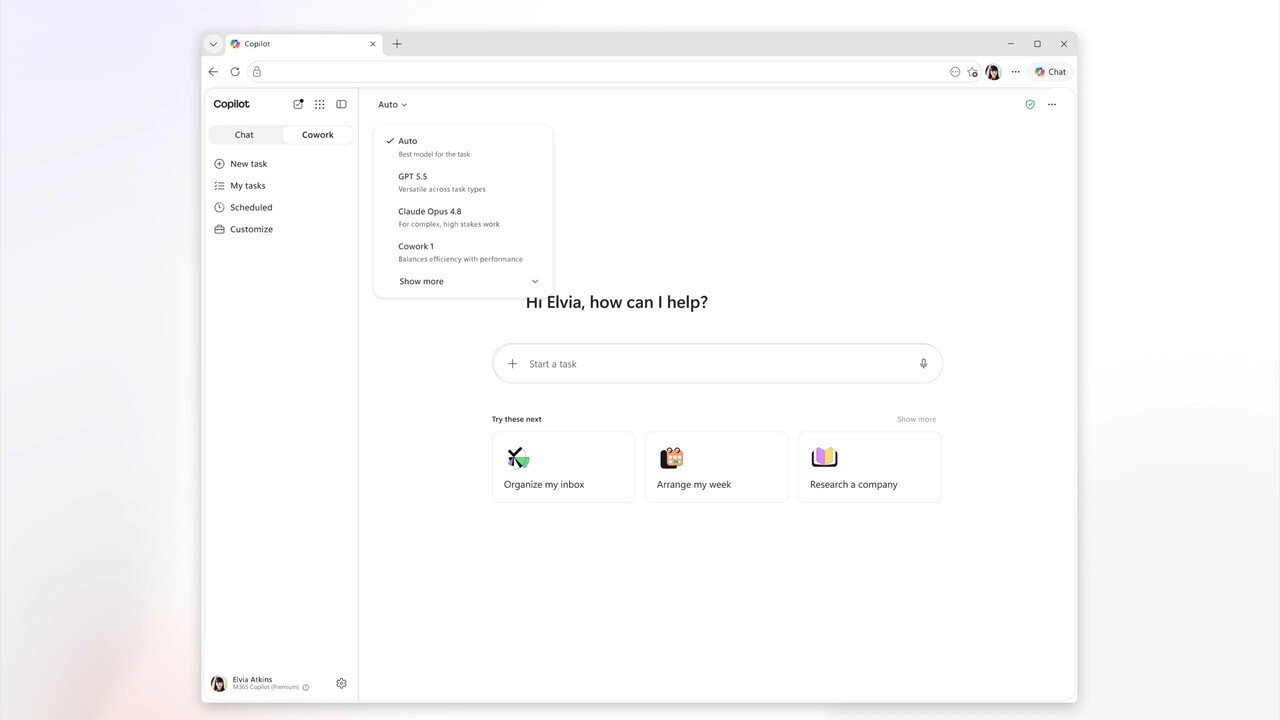This screenshot has width=1280, height=720.
Task: Activate the microphone voice input
Action: (x=923, y=364)
